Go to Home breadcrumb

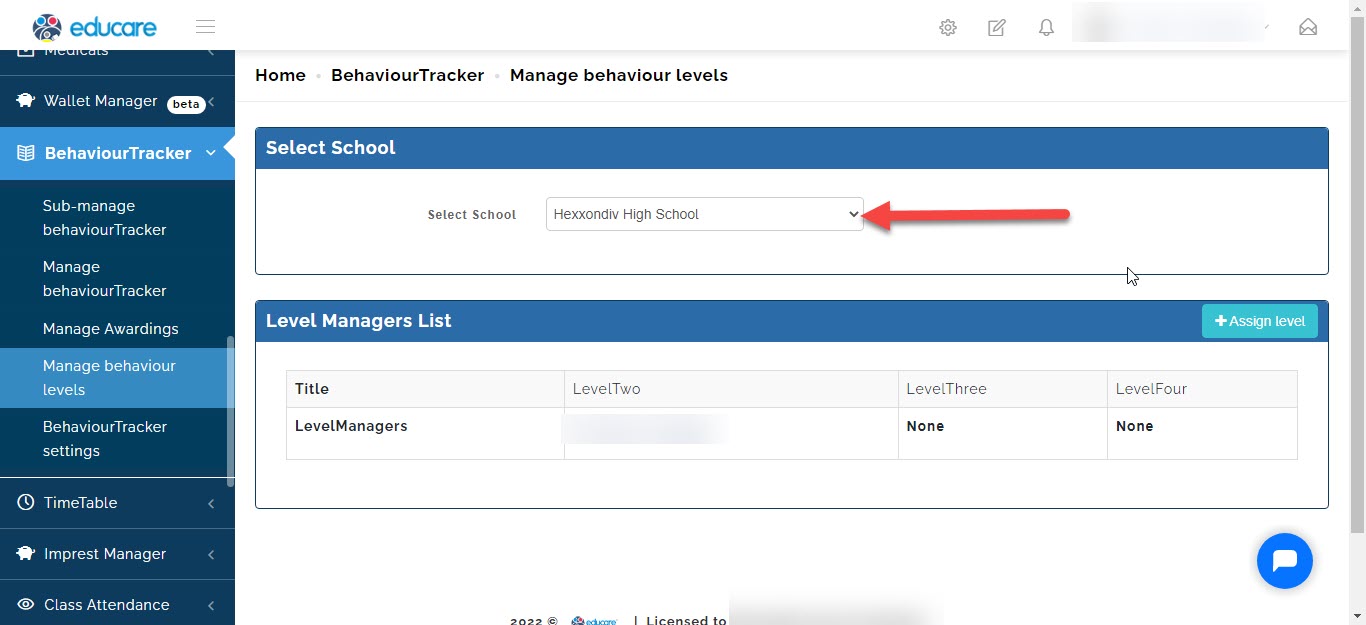280,75
